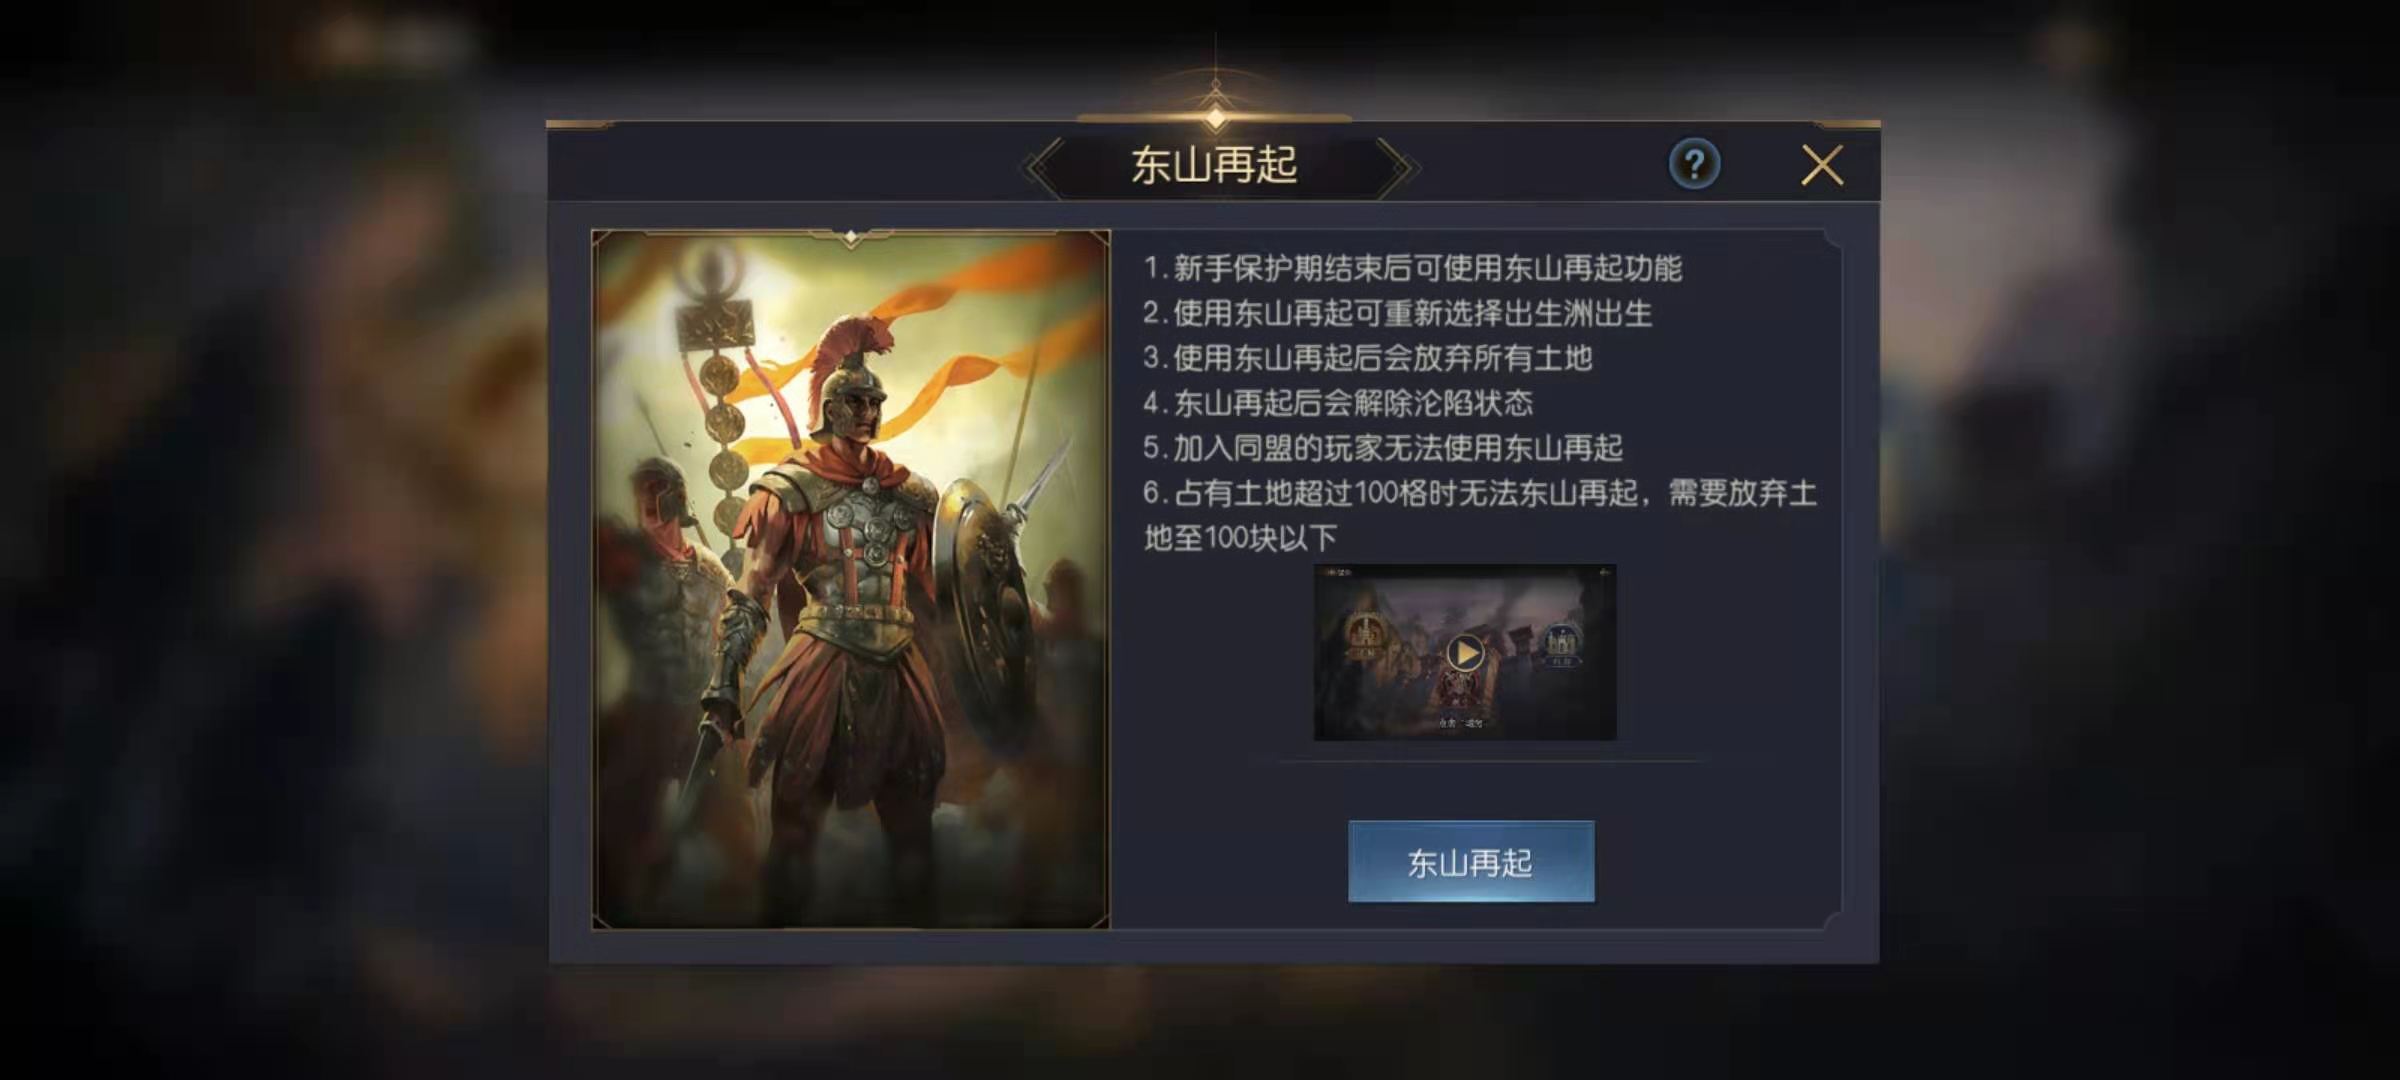Click the blue castle emblem in video preview
Screen dimensions: 2400x1080
(1561, 644)
